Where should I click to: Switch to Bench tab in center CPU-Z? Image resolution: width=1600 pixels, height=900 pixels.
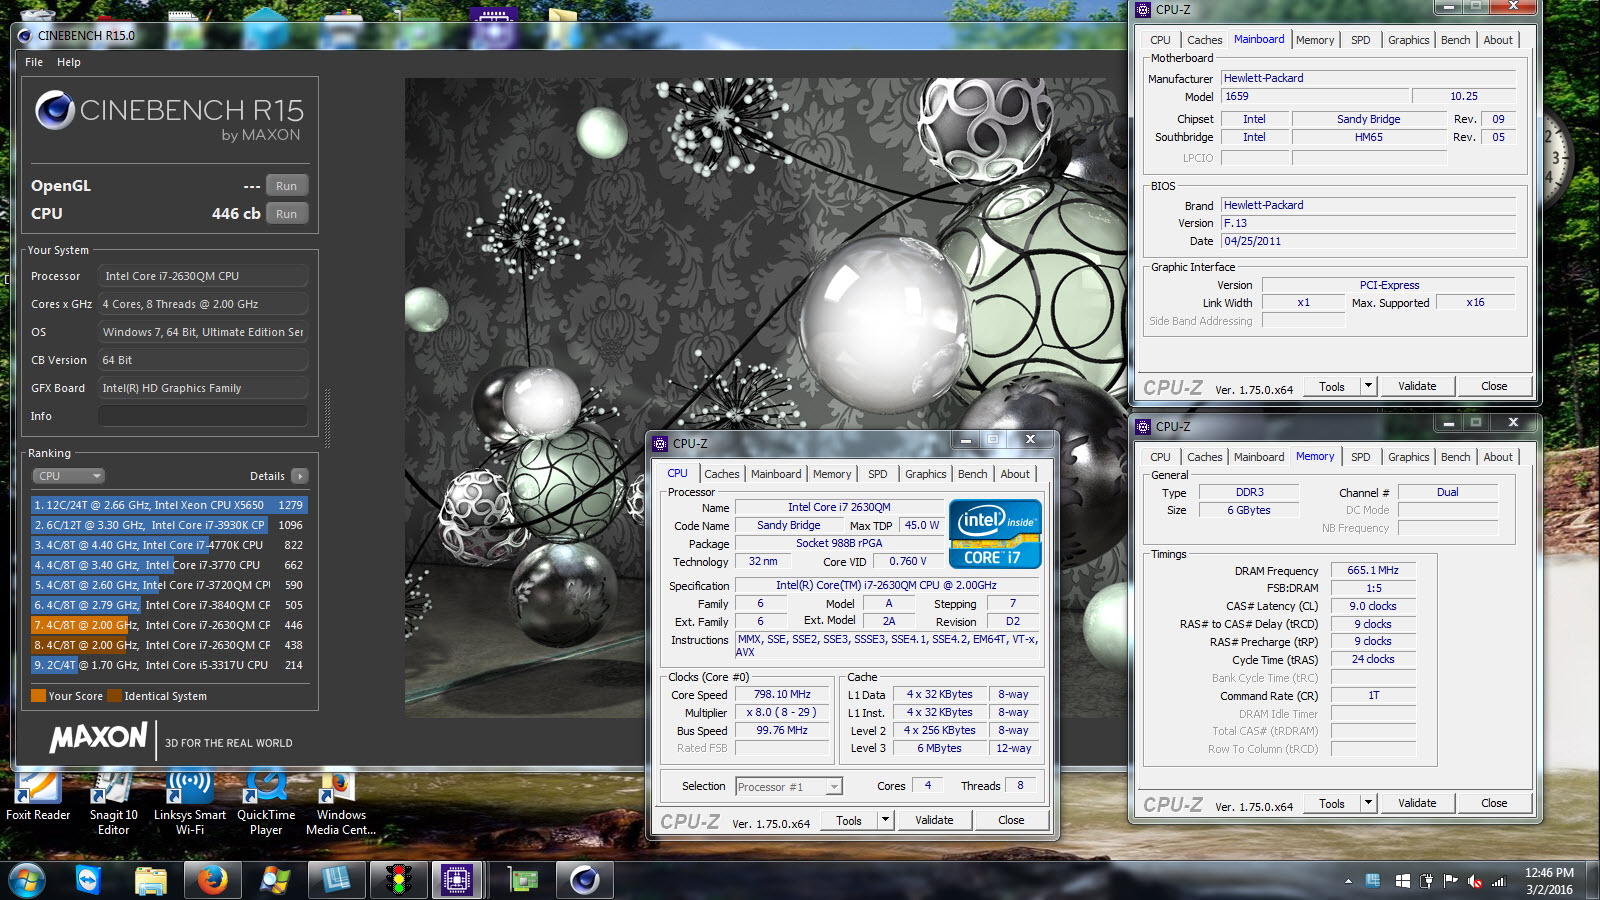click(972, 474)
